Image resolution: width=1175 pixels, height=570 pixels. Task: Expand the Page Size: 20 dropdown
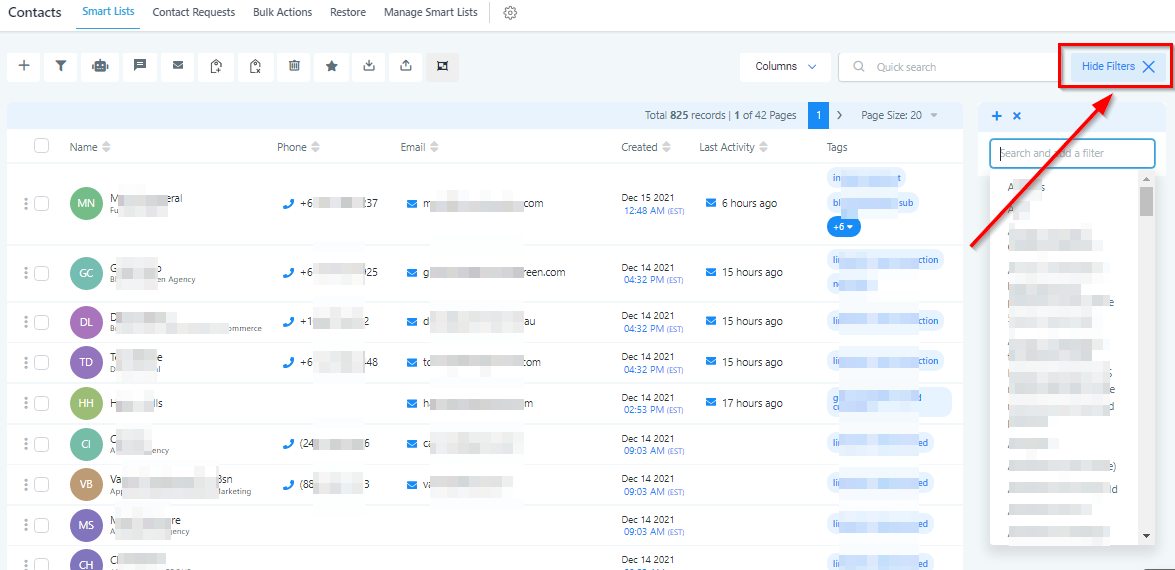(899, 115)
